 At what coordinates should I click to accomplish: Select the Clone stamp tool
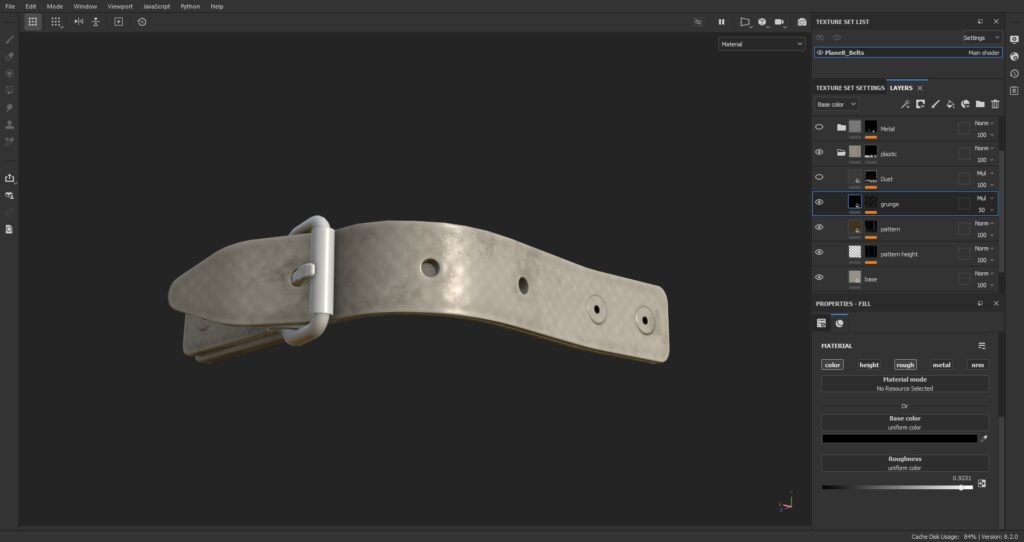(9, 124)
